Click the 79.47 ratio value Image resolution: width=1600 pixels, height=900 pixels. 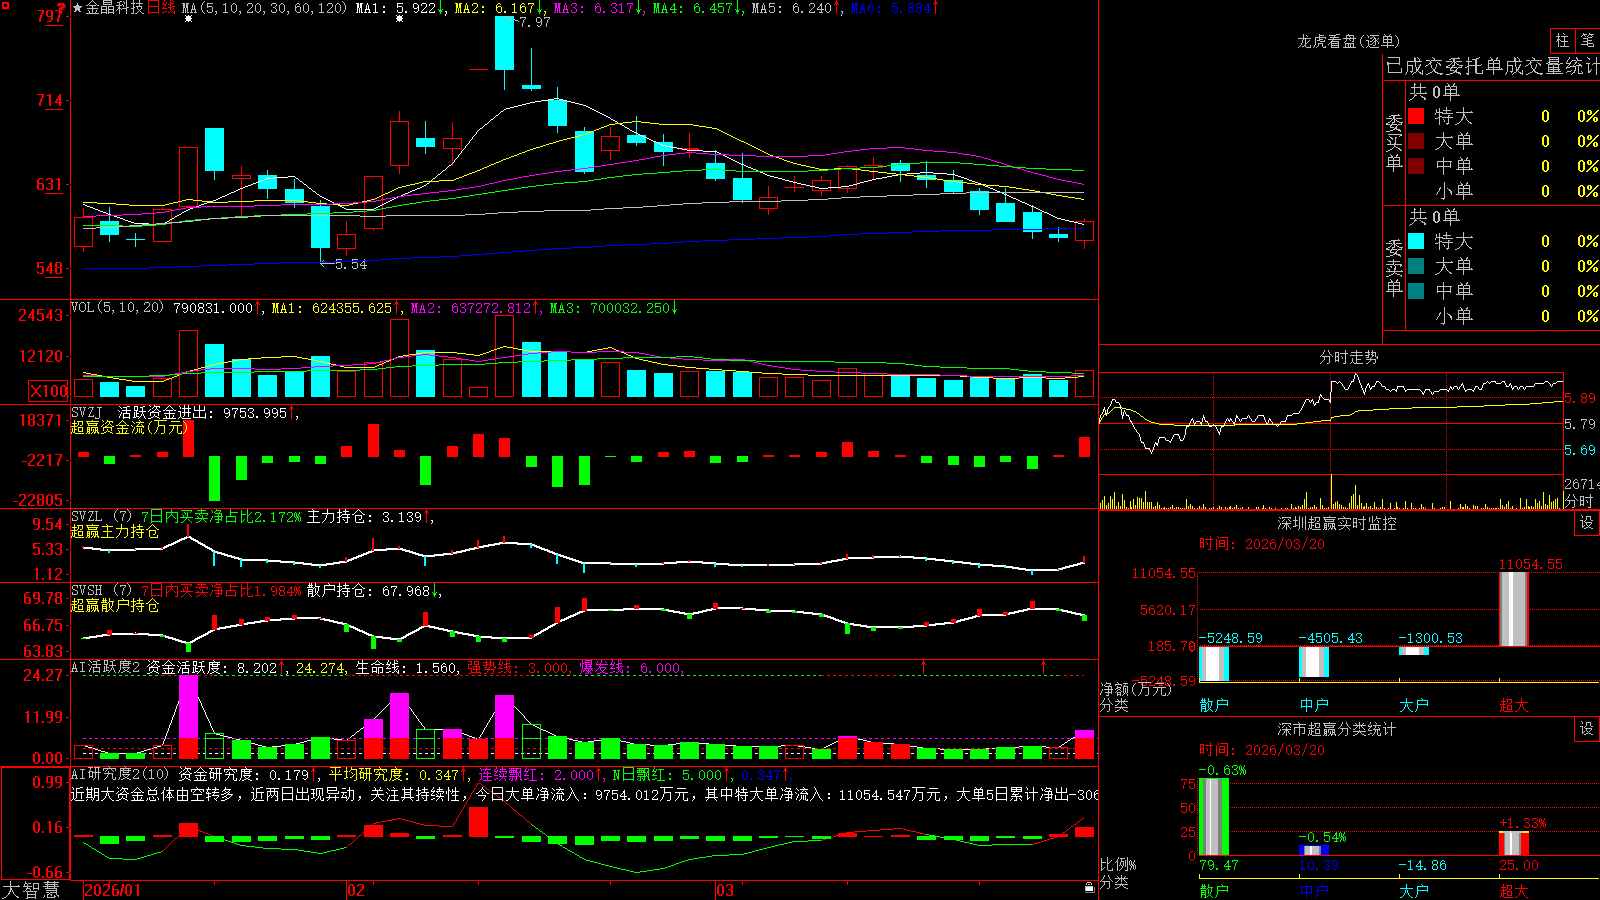coord(1219,865)
